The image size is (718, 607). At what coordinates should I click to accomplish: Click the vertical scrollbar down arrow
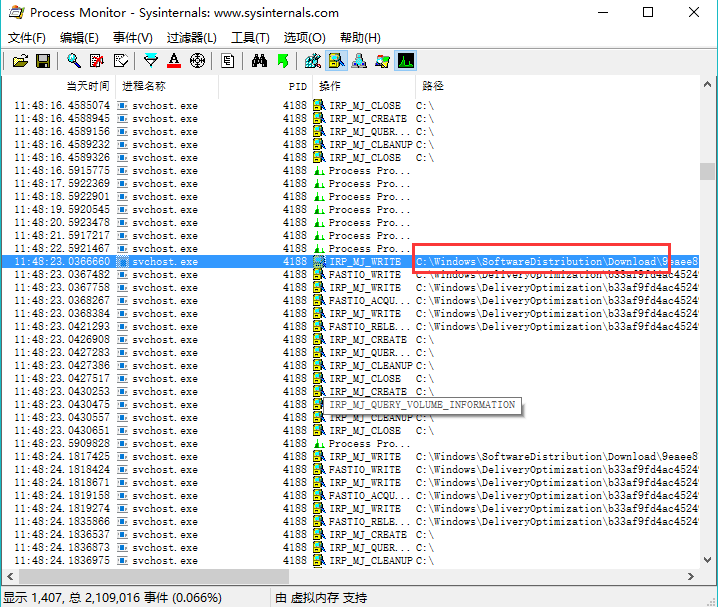coord(707,559)
